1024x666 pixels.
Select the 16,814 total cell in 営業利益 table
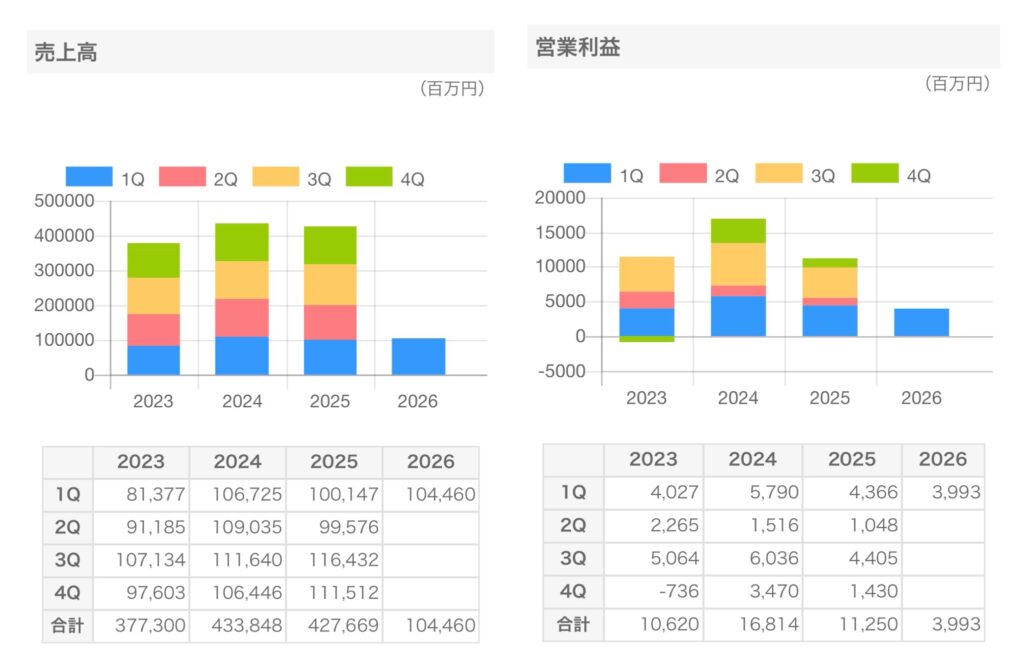point(752,625)
